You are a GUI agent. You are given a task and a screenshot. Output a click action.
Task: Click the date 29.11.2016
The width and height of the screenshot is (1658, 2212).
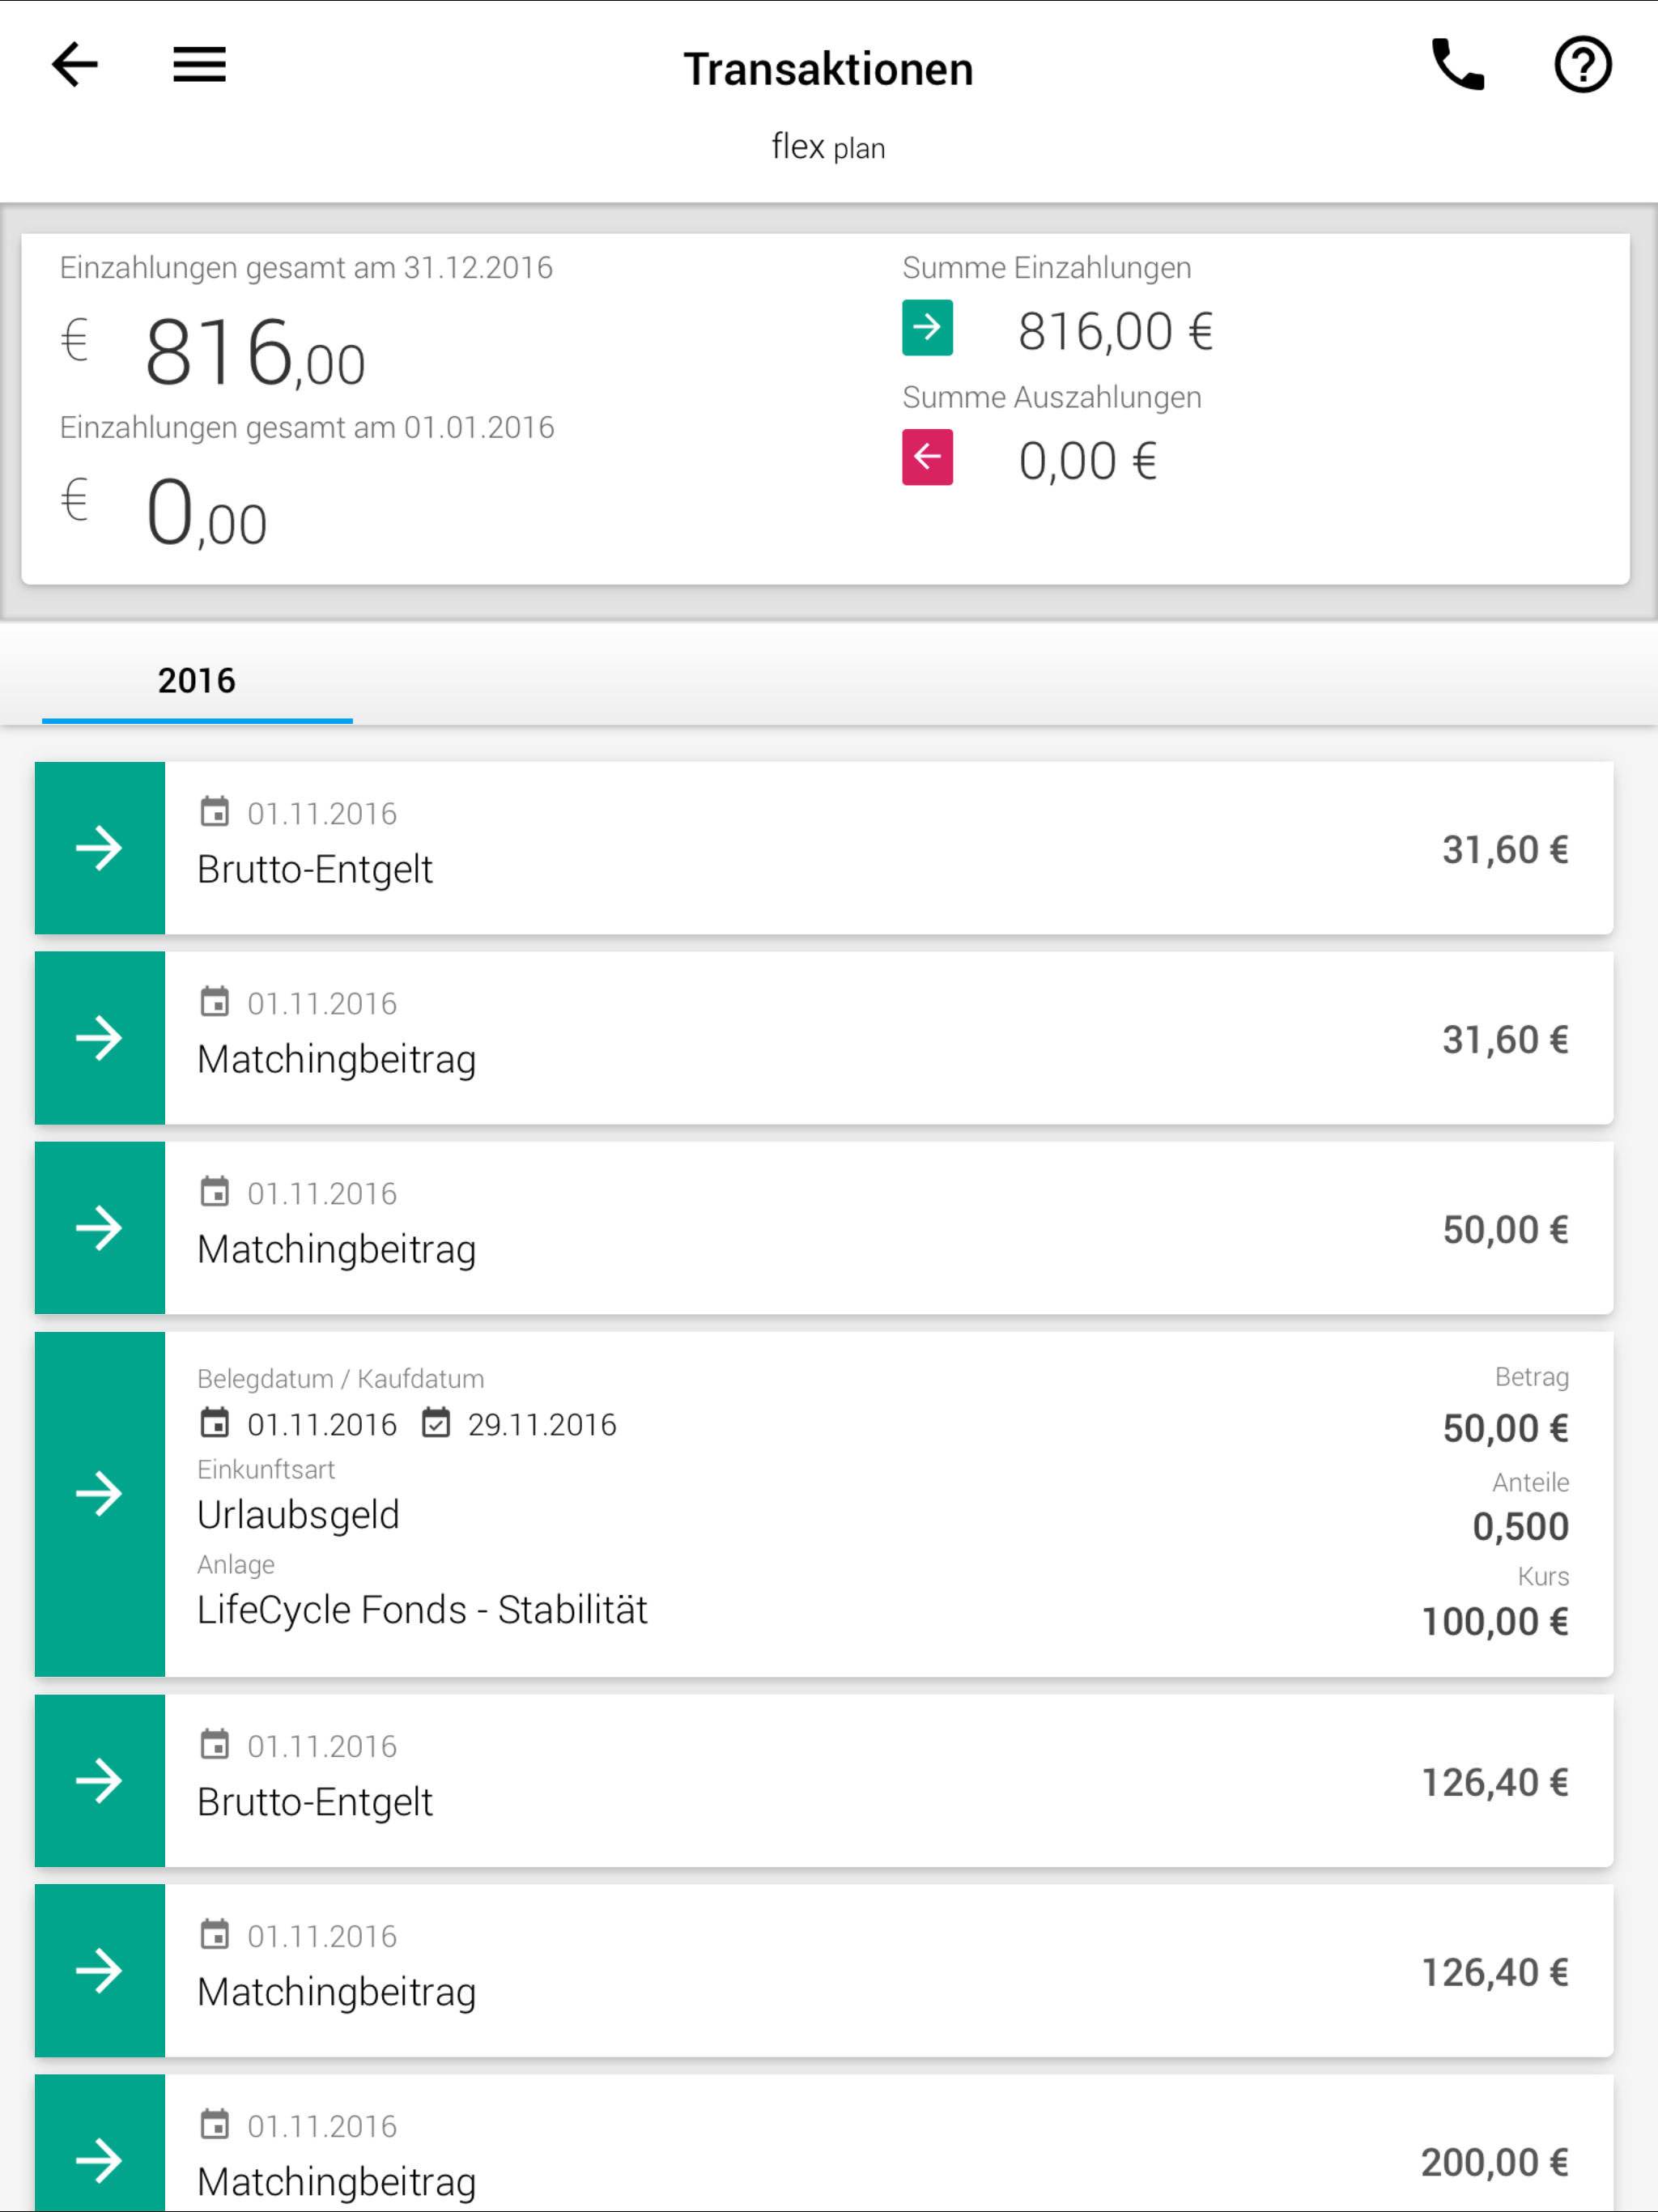click(542, 1424)
